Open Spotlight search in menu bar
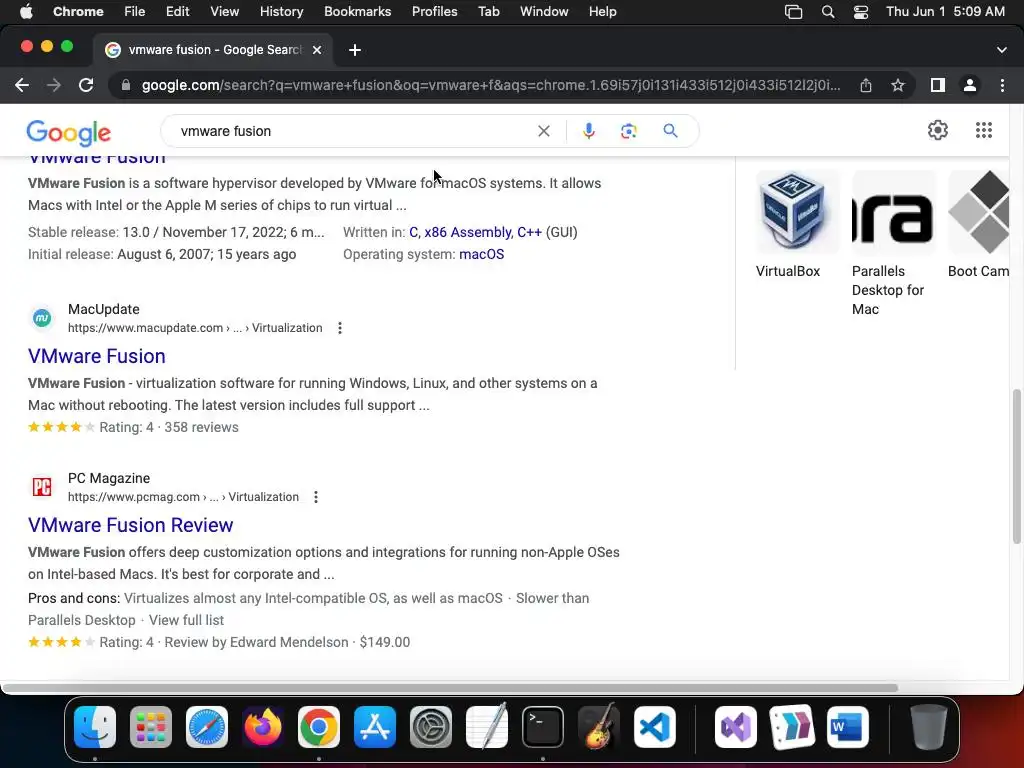The height and width of the screenshot is (768, 1024). tap(827, 12)
